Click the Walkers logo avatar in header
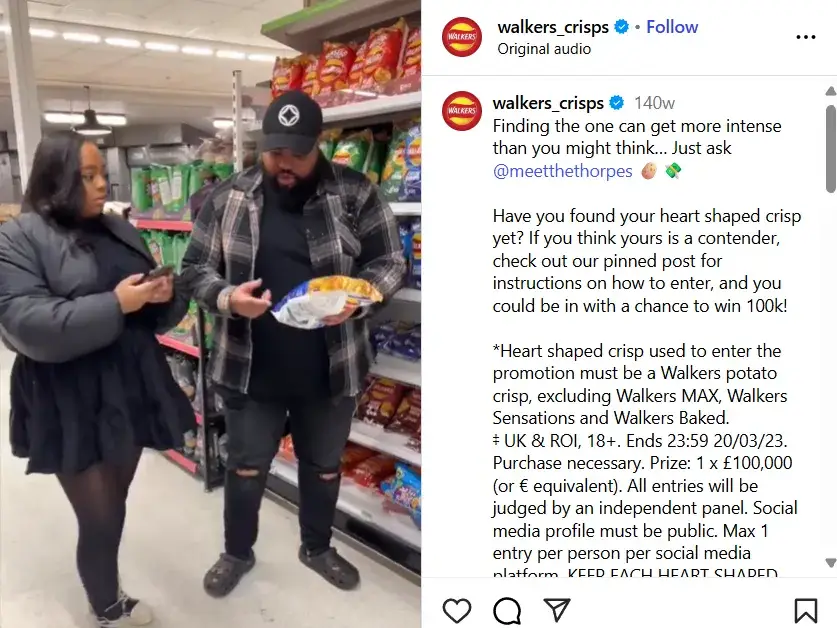The height and width of the screenshot is (628, 837). tap(462, 37)
